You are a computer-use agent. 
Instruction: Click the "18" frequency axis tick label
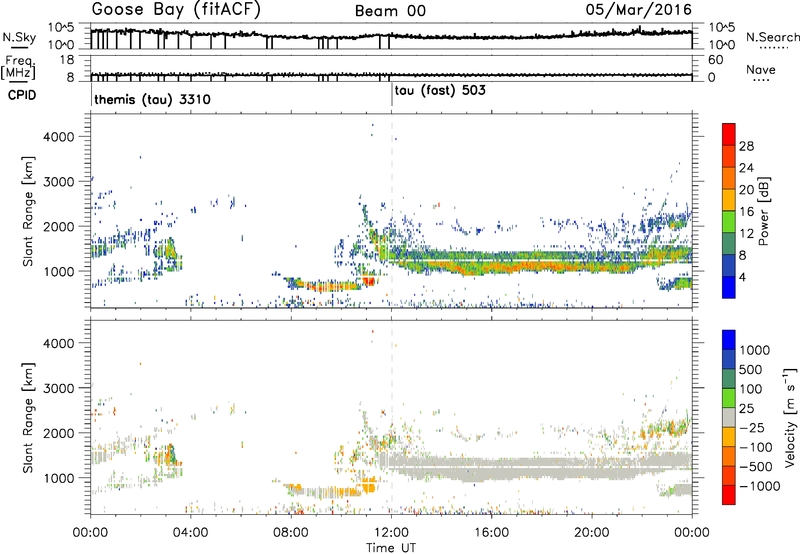[x=67, y=60]
